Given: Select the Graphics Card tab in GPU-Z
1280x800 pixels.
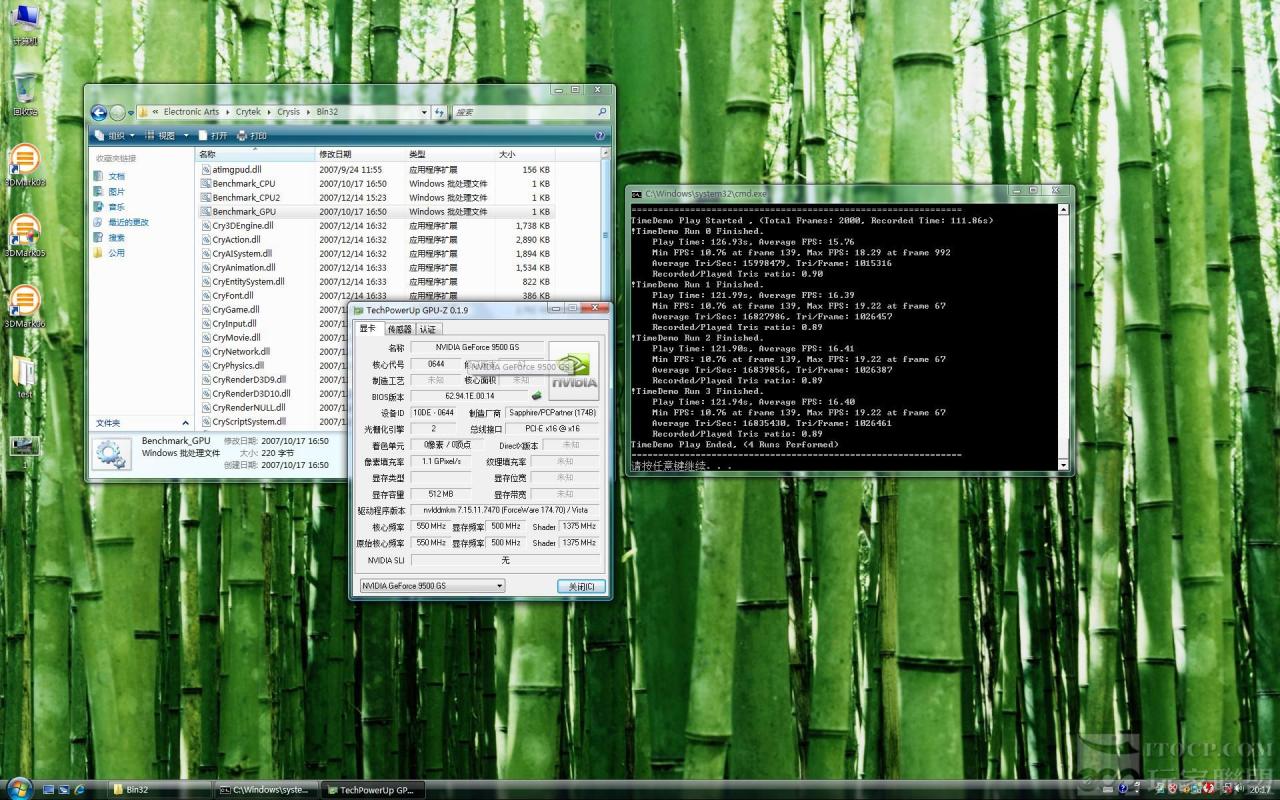Looking at the screenshot, I should [x=368, y=328].
